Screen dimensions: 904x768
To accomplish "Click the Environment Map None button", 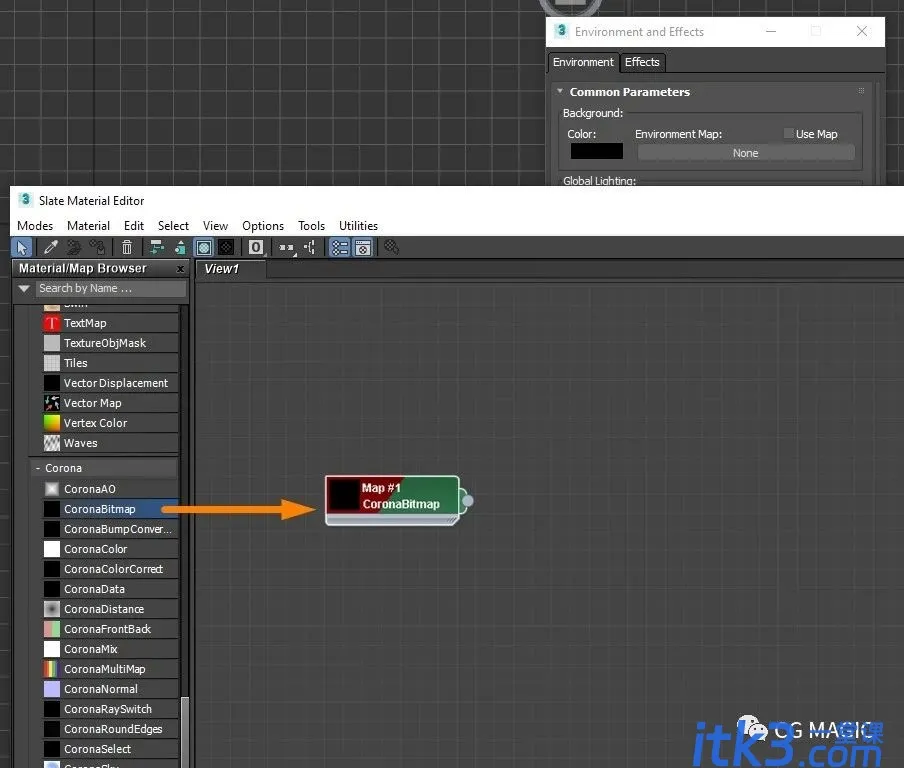I will coord(745,153).
